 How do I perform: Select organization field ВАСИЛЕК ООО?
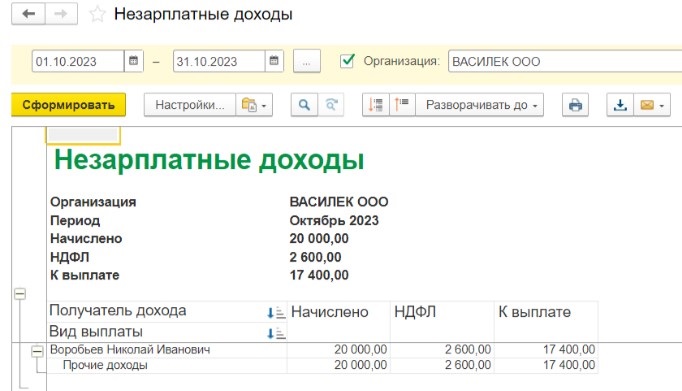coord(565,61)
